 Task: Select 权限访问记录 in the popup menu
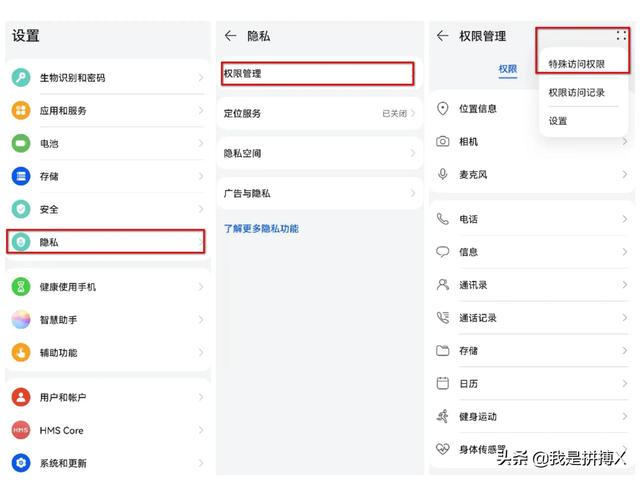coord(576,93)
